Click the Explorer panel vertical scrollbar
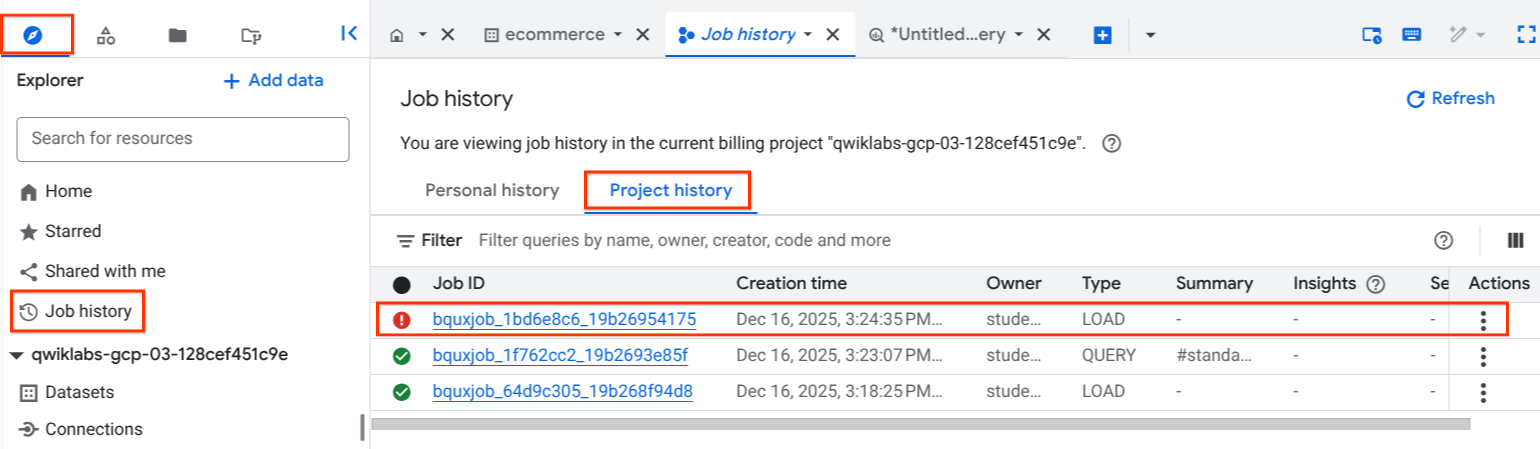Viewport: 1540px width, 449px height. 362,428
